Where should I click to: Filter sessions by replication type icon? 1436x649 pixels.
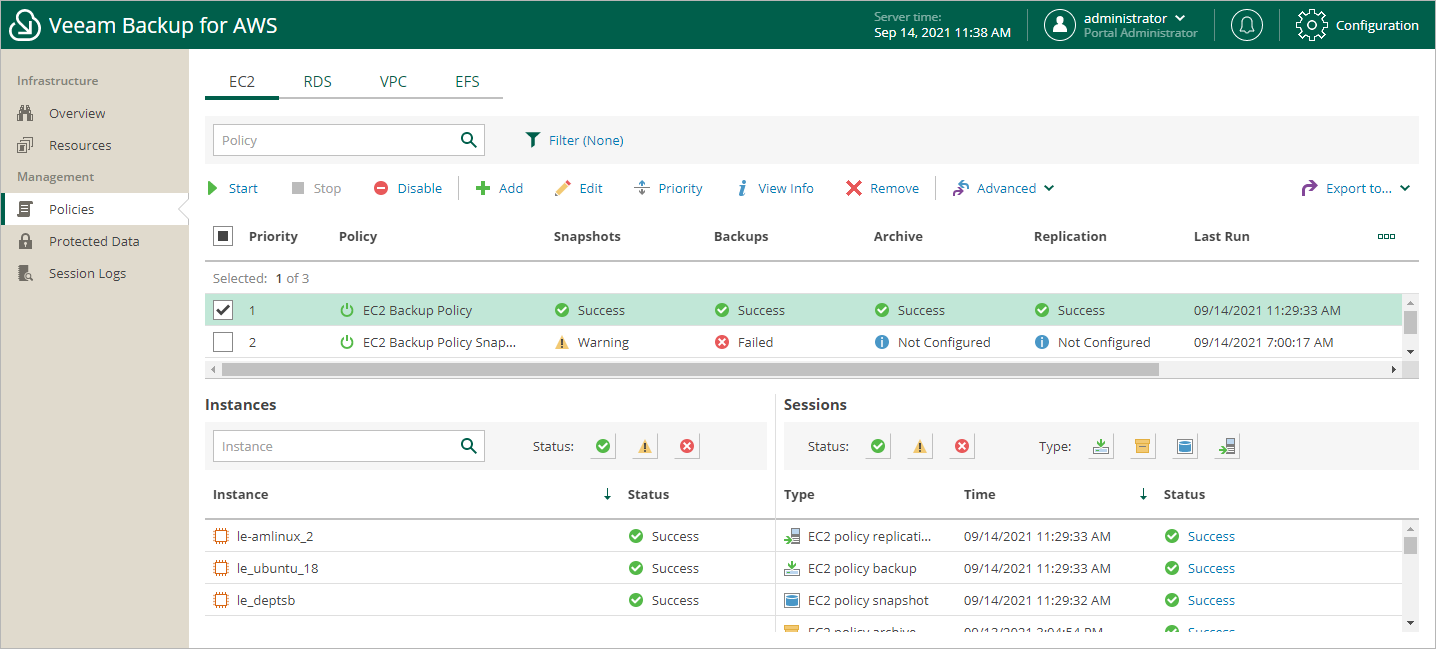[1228, 446]
